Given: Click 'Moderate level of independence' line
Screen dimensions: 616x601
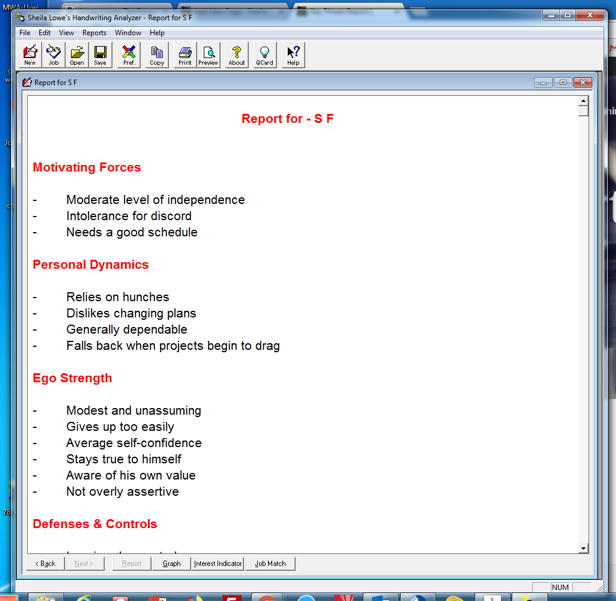Looking at the screenshot, I should (x=156, y=200).
